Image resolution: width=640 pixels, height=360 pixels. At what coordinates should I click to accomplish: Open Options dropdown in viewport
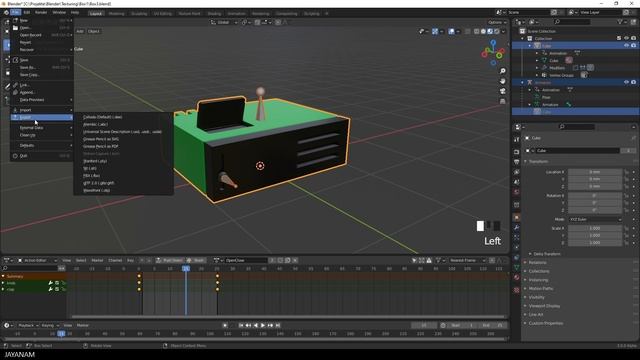pyautogui.click(x=497, y=22)
